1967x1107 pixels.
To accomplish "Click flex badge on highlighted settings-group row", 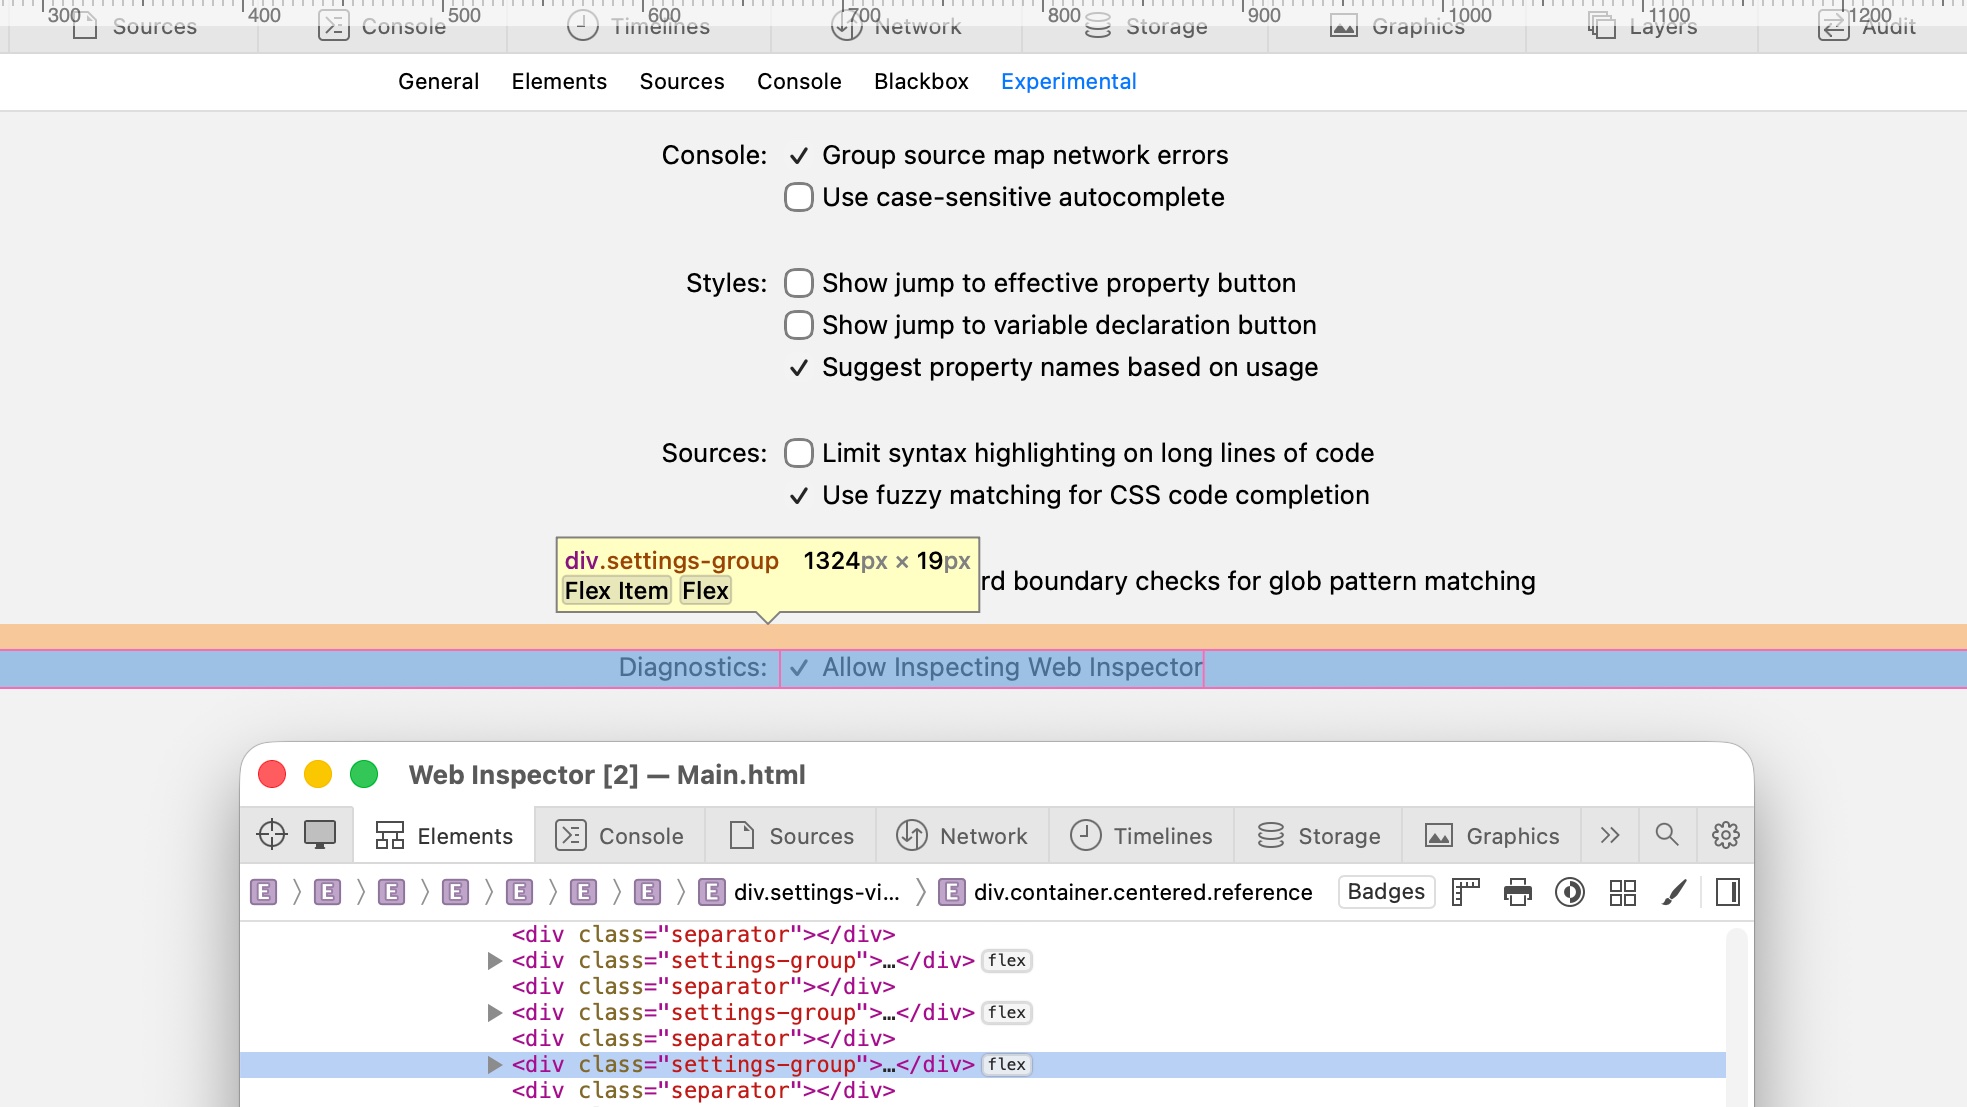I will (x=1007, y=1064).
